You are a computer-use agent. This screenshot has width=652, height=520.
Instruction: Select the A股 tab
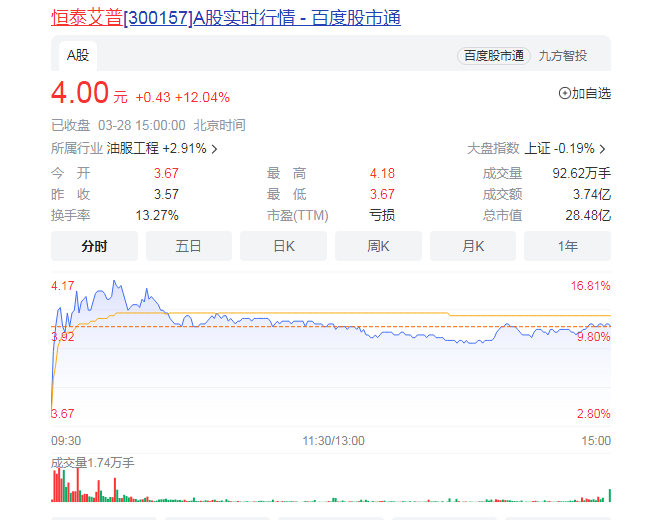(78, 55)
